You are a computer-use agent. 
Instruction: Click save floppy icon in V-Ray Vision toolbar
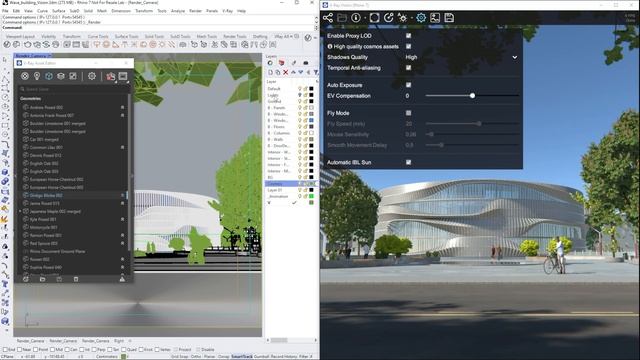point(449,18)
